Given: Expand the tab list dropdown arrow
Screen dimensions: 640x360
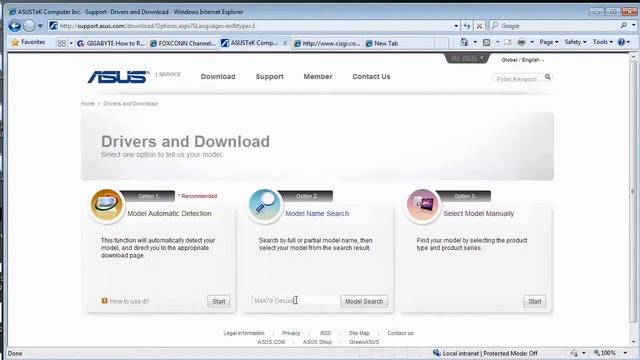Looking at the screenshot, I should (71, 43).
